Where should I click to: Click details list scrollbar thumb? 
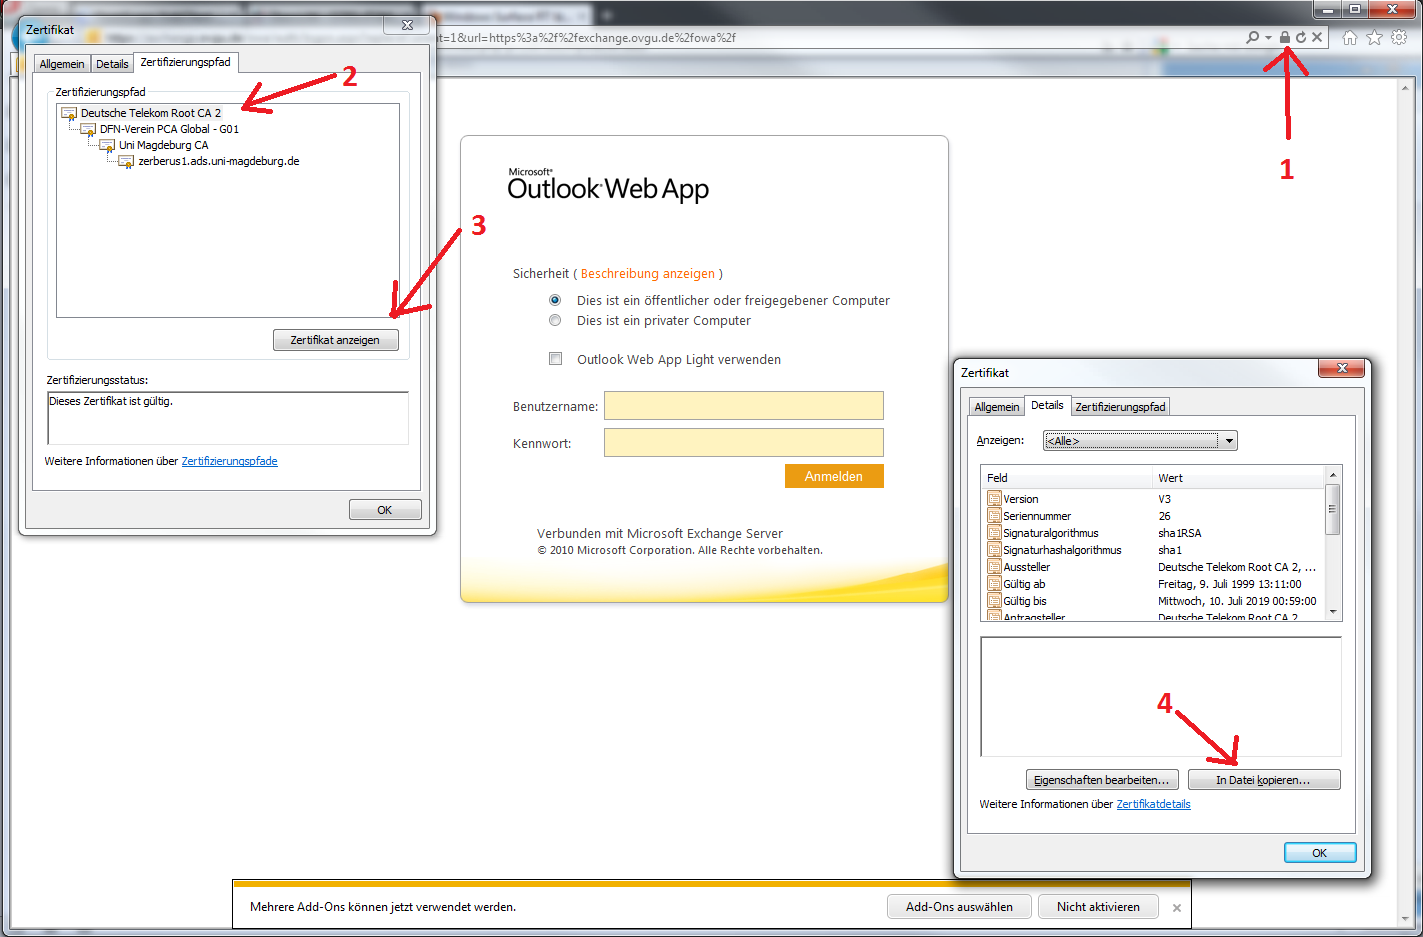coord(1332,509)
